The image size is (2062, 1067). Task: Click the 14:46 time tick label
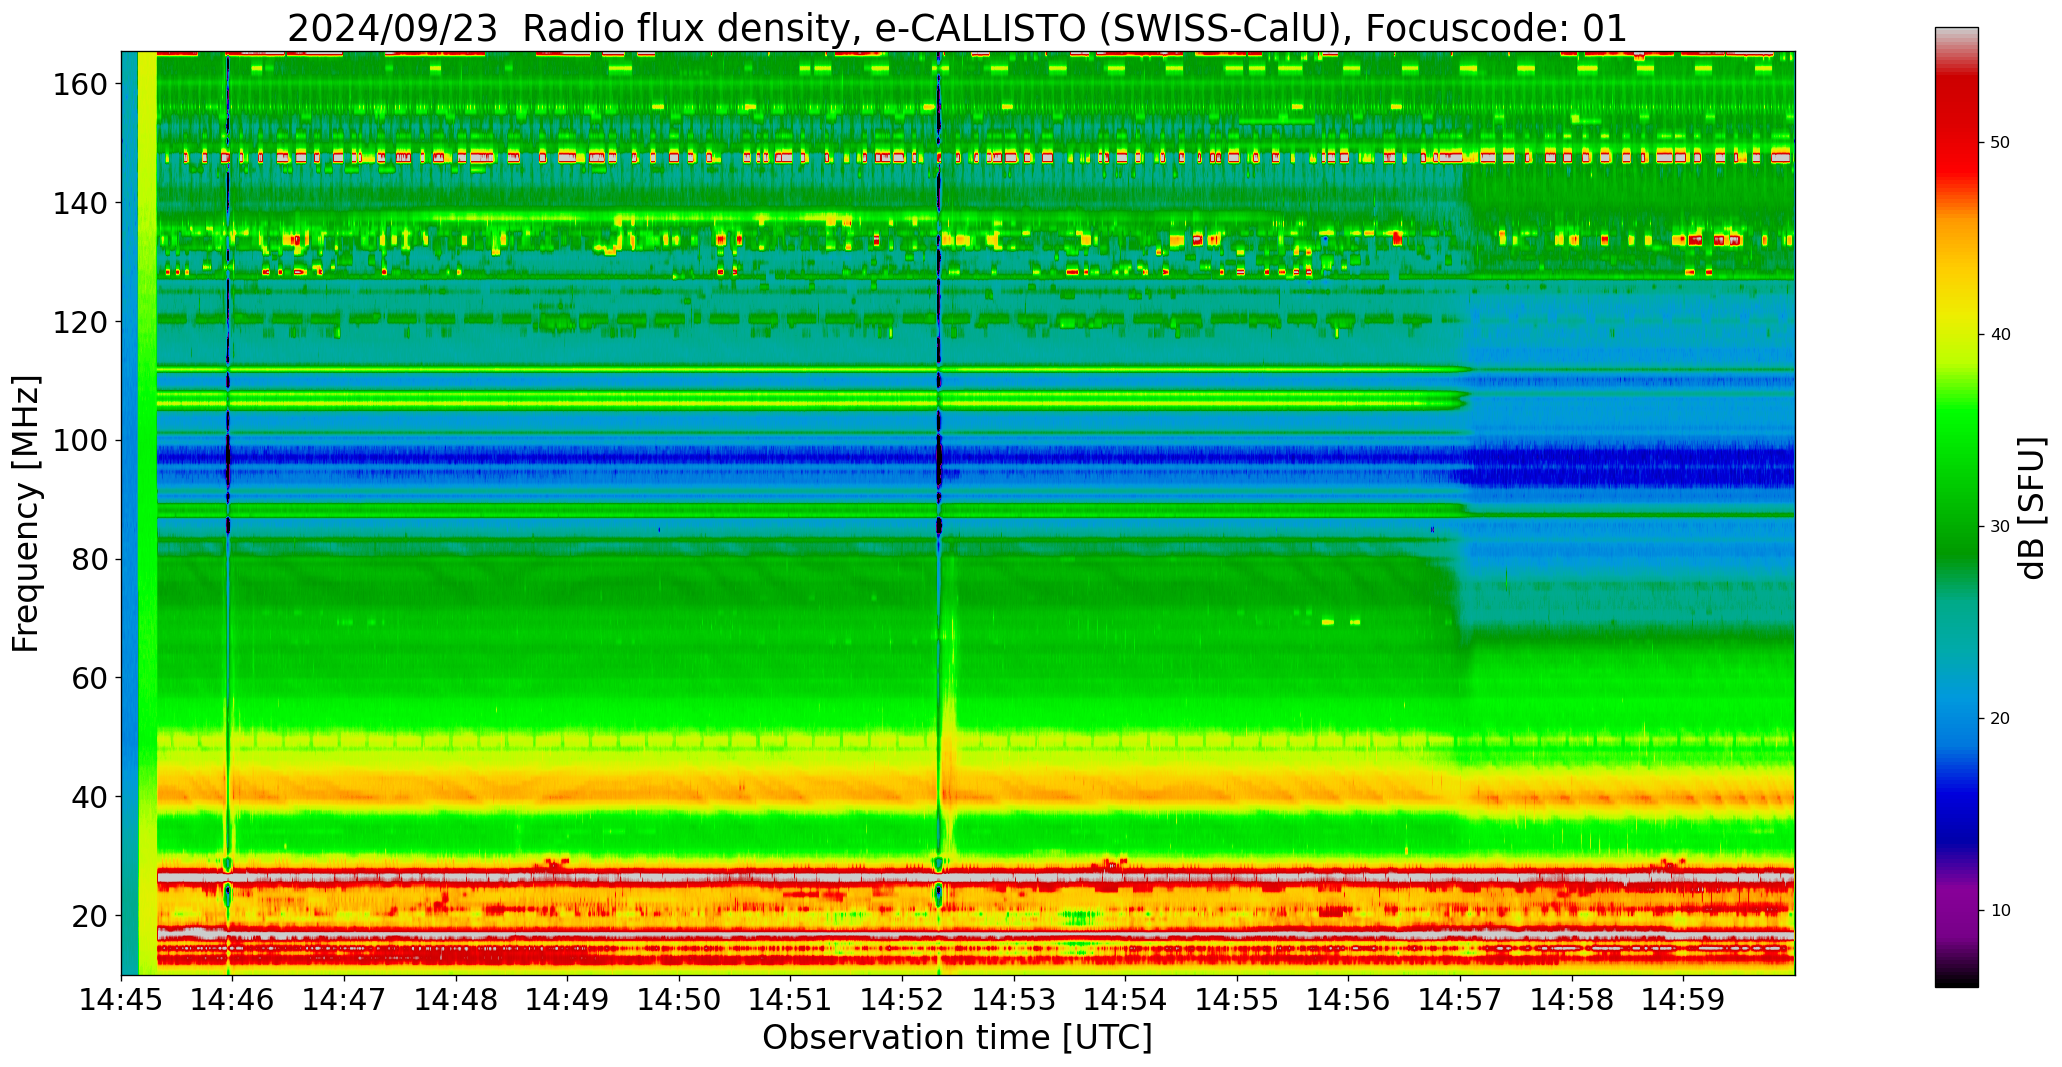pyautogui.click(x=233, y=999)
